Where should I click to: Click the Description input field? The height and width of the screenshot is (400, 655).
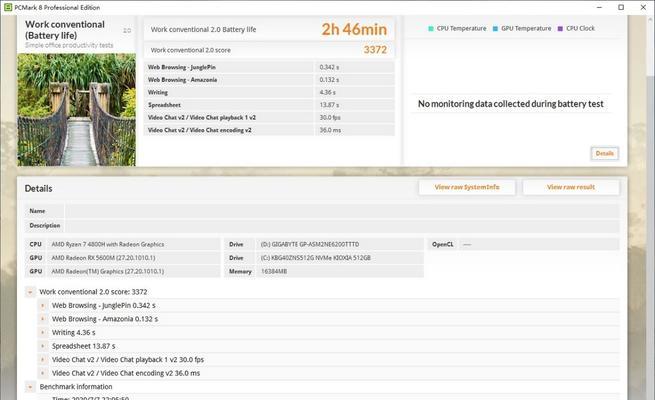(x=342, y=225)
